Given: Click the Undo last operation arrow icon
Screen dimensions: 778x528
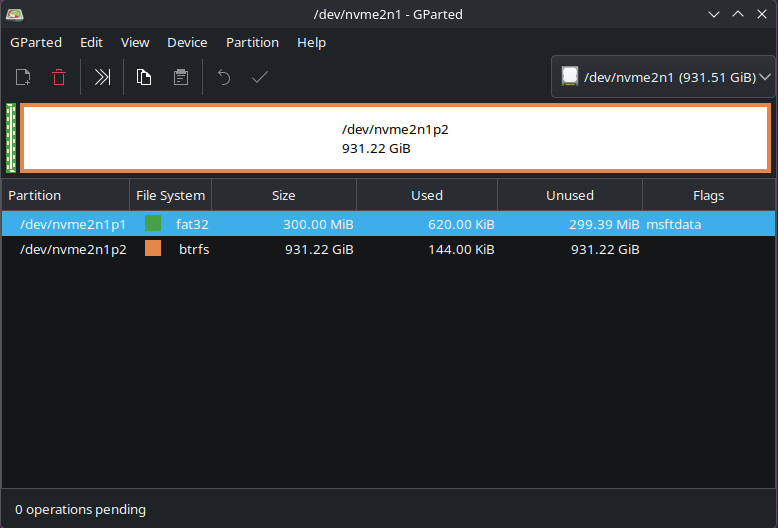Looking at the screenshot, I should click(x=224, y=77).
